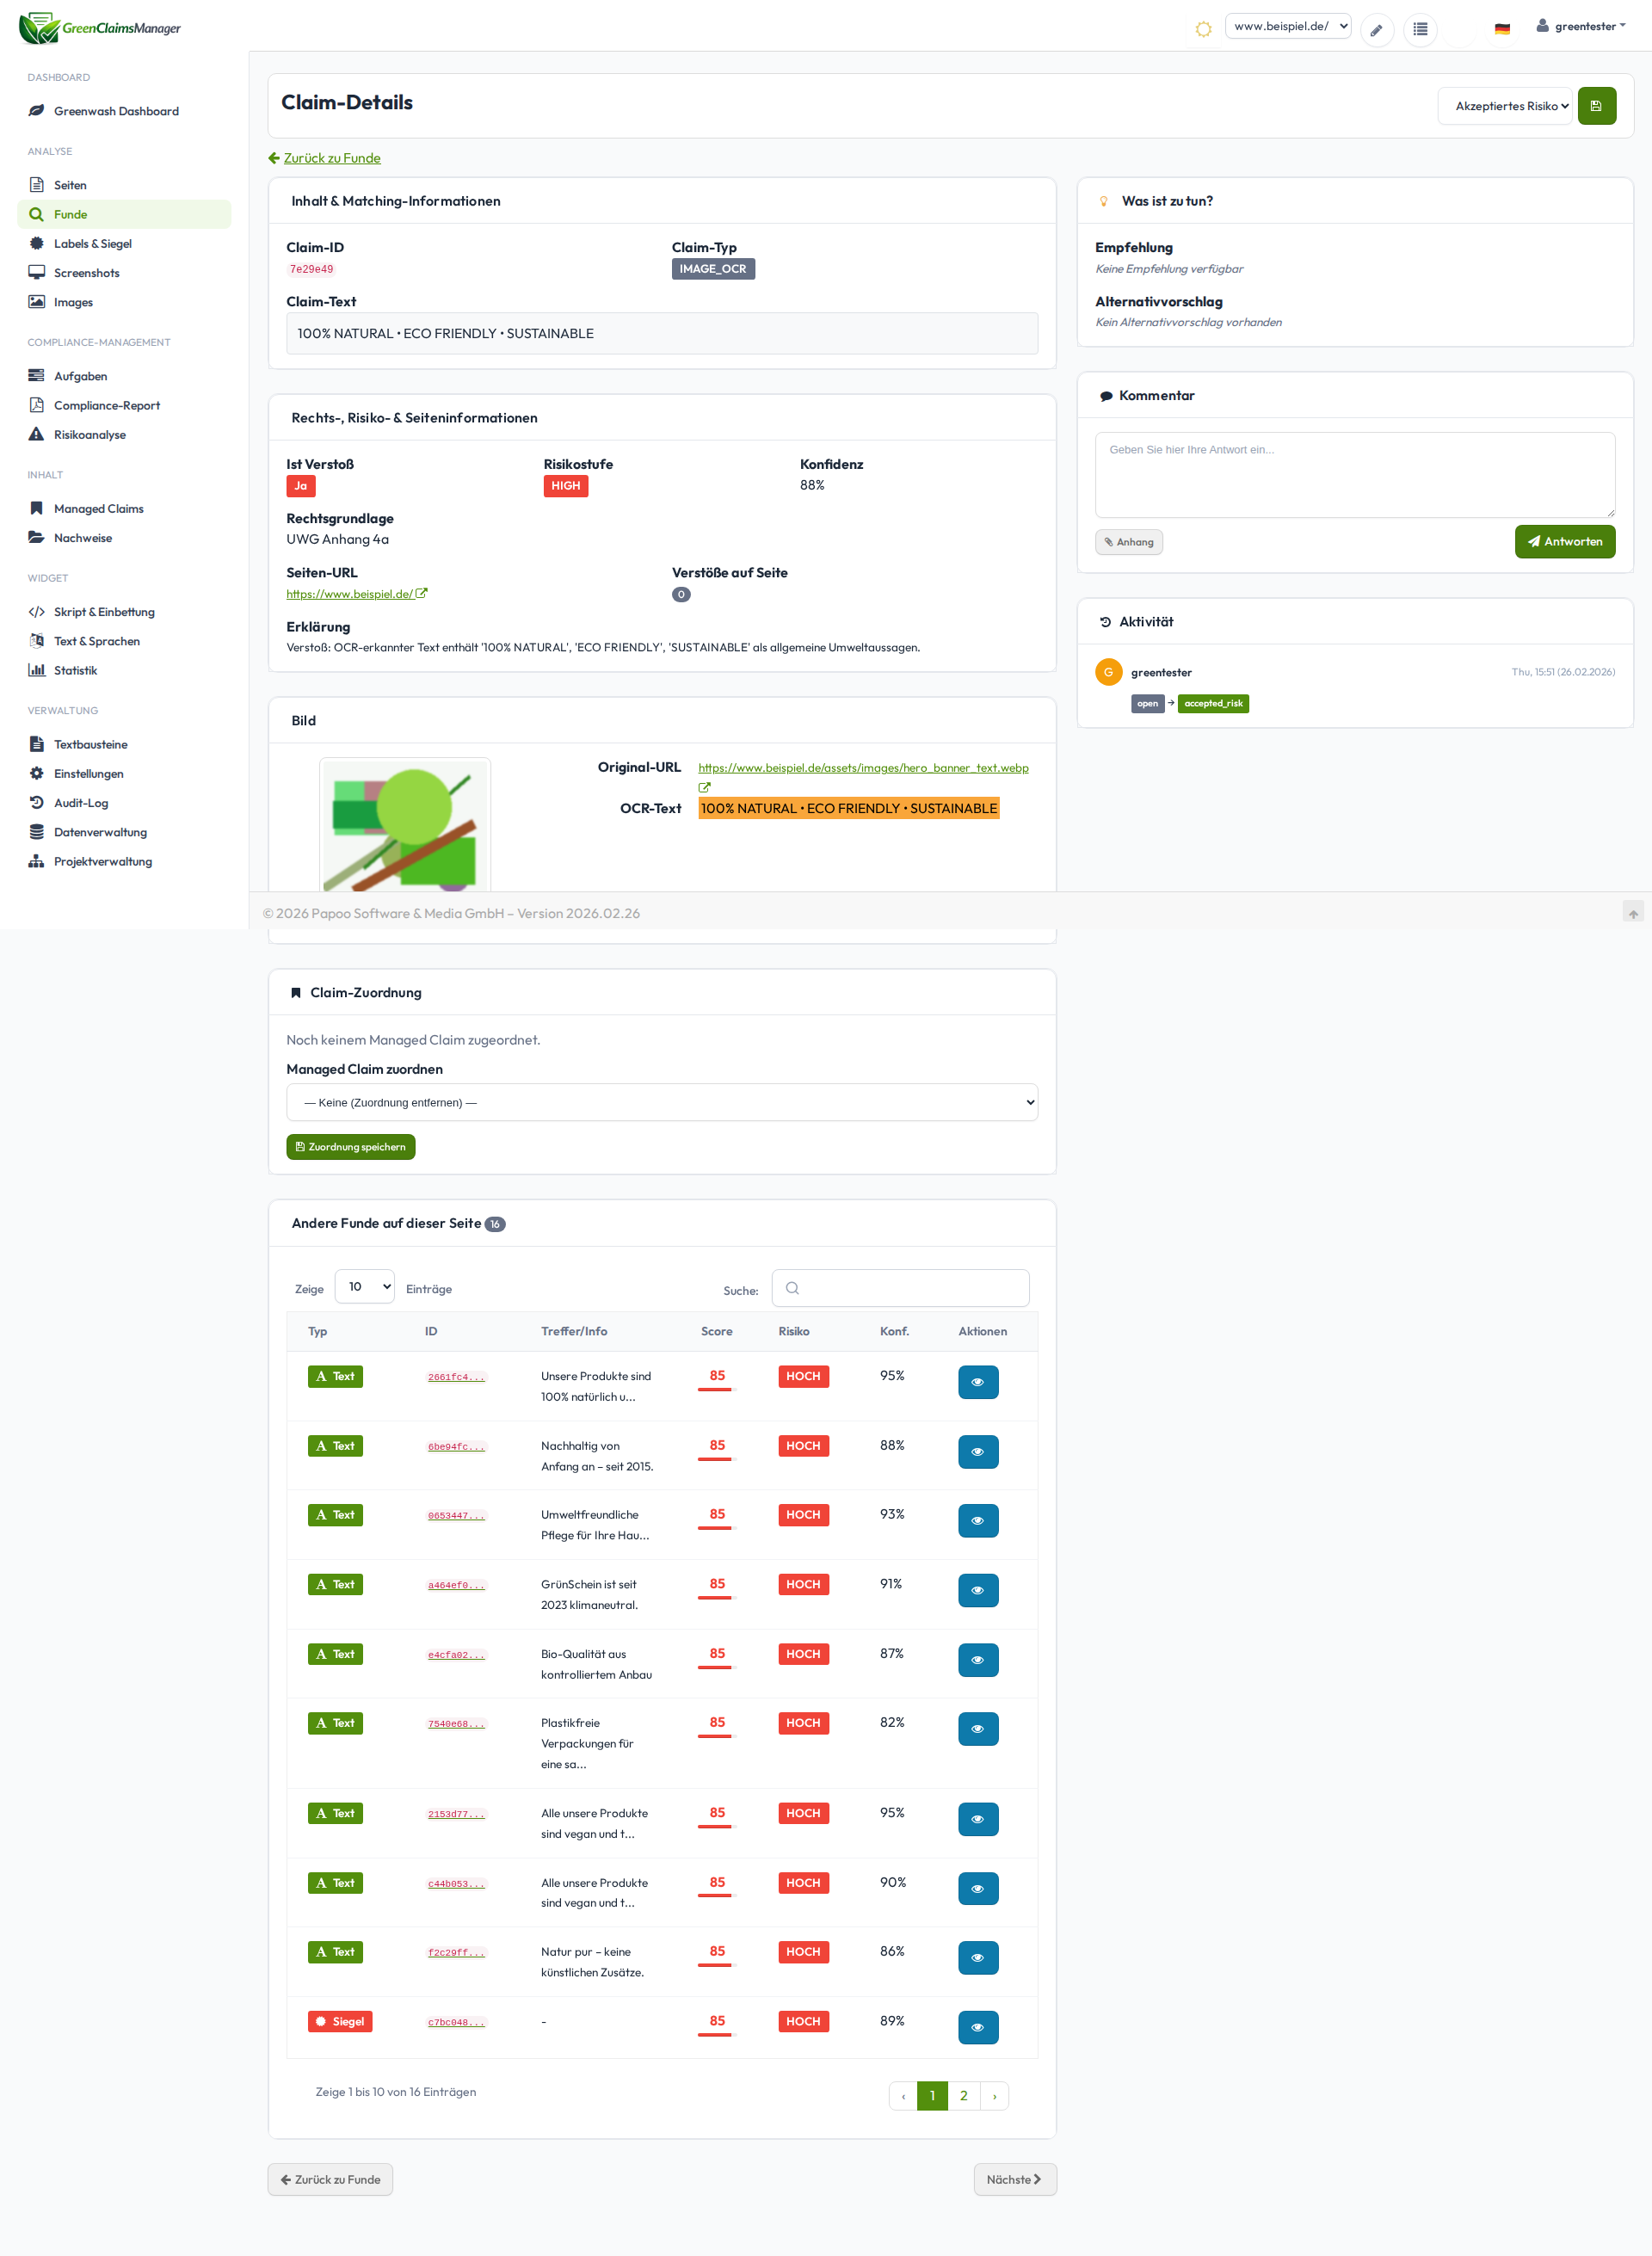This screenshot has width=1652, height=2256.
Task: Click the pencil edit icon in header
Action: (1376, 29)
